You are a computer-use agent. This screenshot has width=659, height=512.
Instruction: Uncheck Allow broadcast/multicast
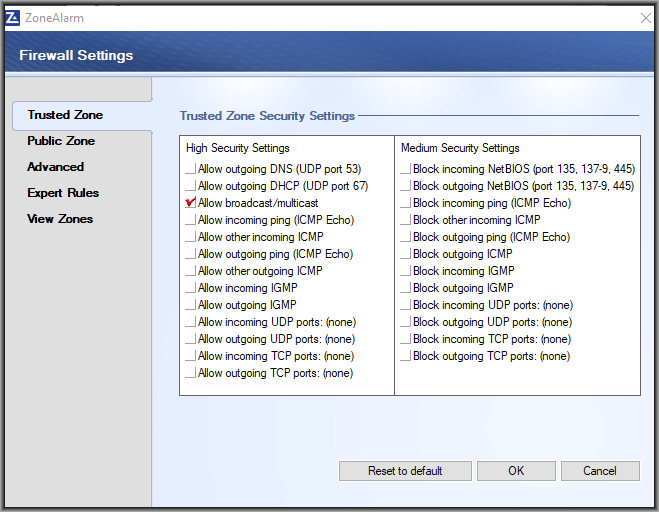point(191,203)
